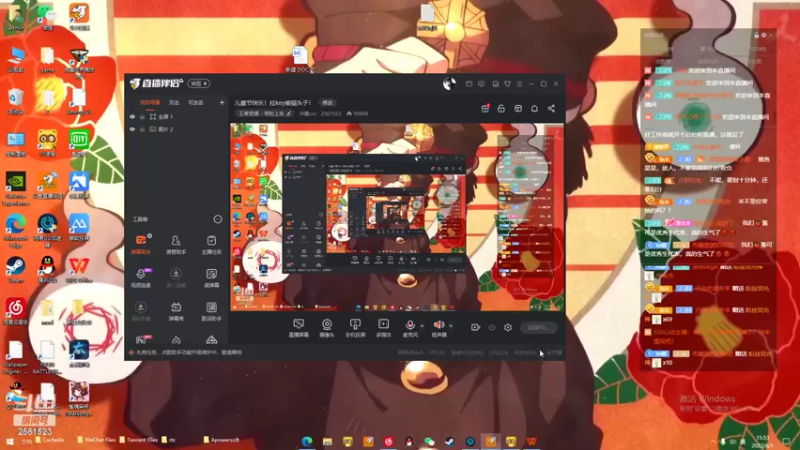This screenshot has height=450, width=800.
Task: Click the gift box icon with red dot
Action: pos(485,108)
